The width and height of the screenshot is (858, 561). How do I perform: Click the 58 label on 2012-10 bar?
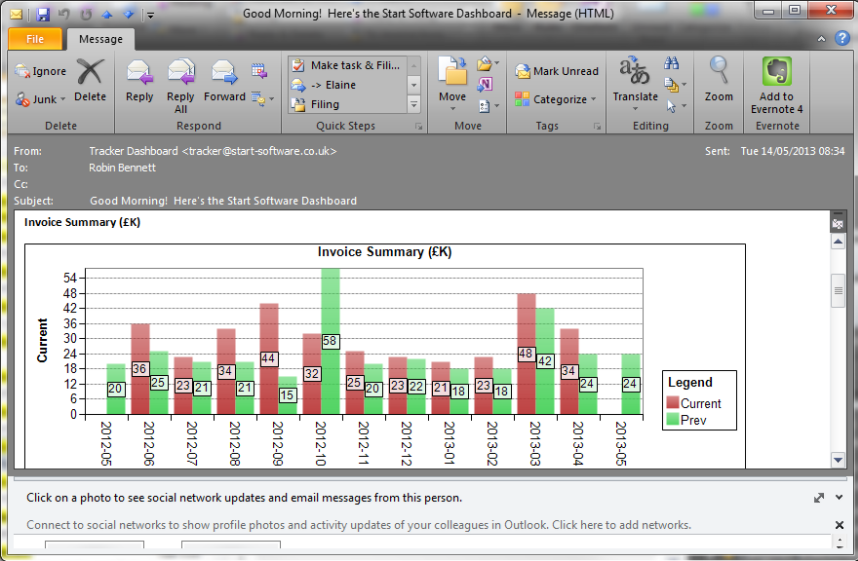pos(329,342)
